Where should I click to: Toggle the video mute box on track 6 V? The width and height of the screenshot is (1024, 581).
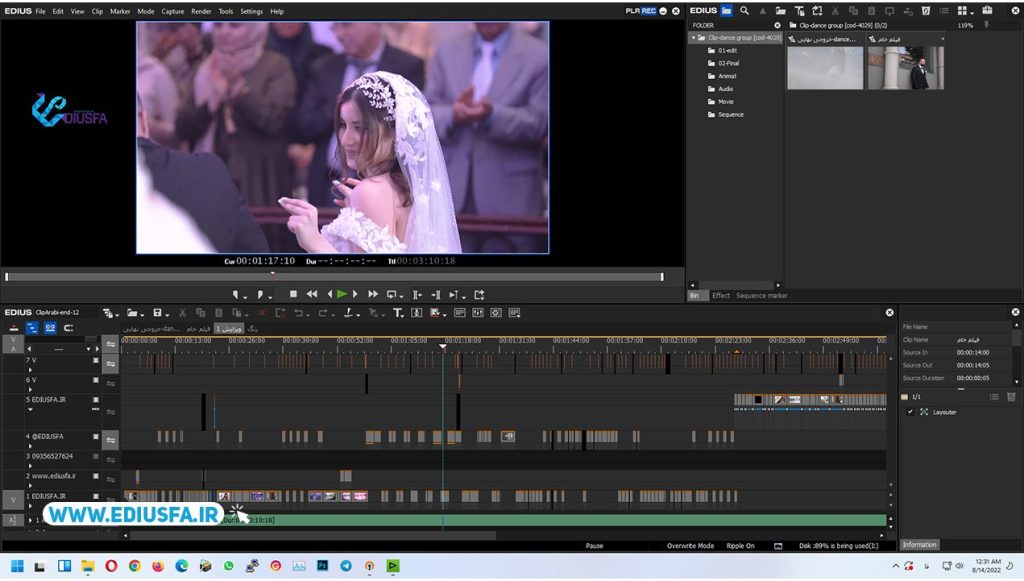coord(96,380)
